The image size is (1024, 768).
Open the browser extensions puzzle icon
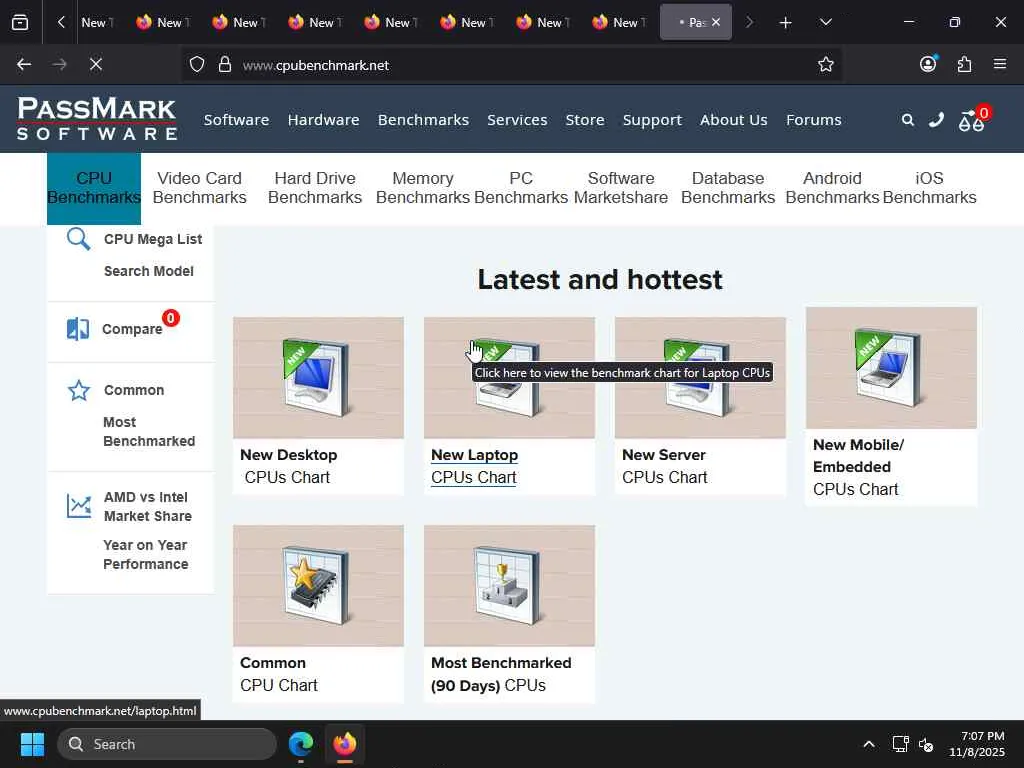[x=964, y=65]
